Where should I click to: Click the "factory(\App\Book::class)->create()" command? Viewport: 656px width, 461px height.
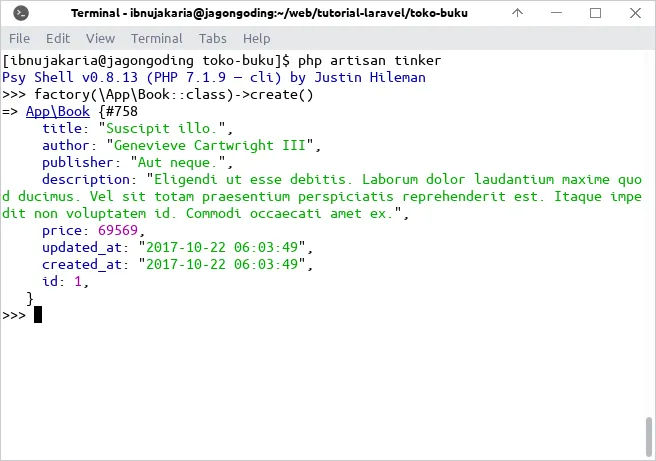pyautogui.click(x=174, y=95)
